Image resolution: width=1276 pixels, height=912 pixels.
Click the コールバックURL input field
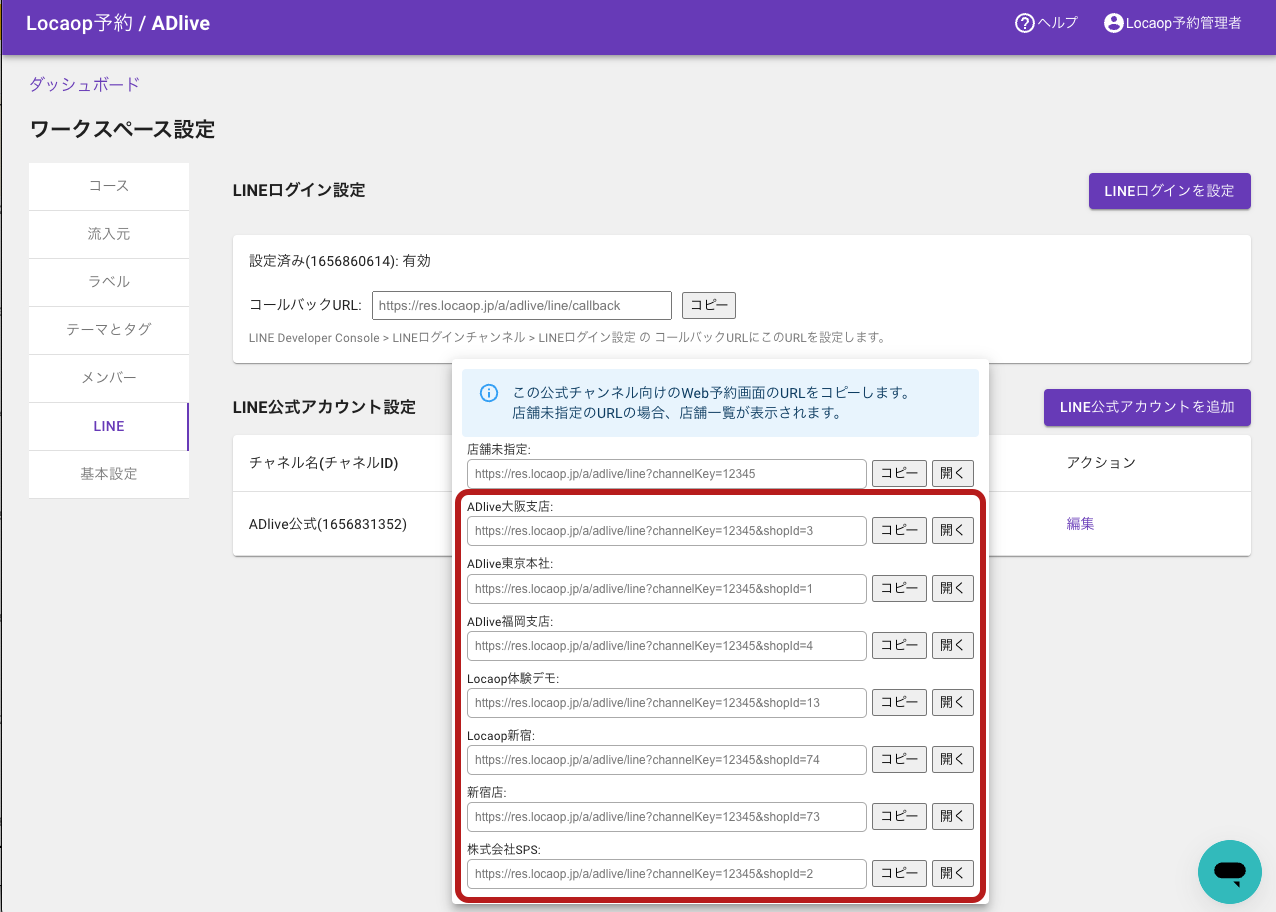[522, 305]
